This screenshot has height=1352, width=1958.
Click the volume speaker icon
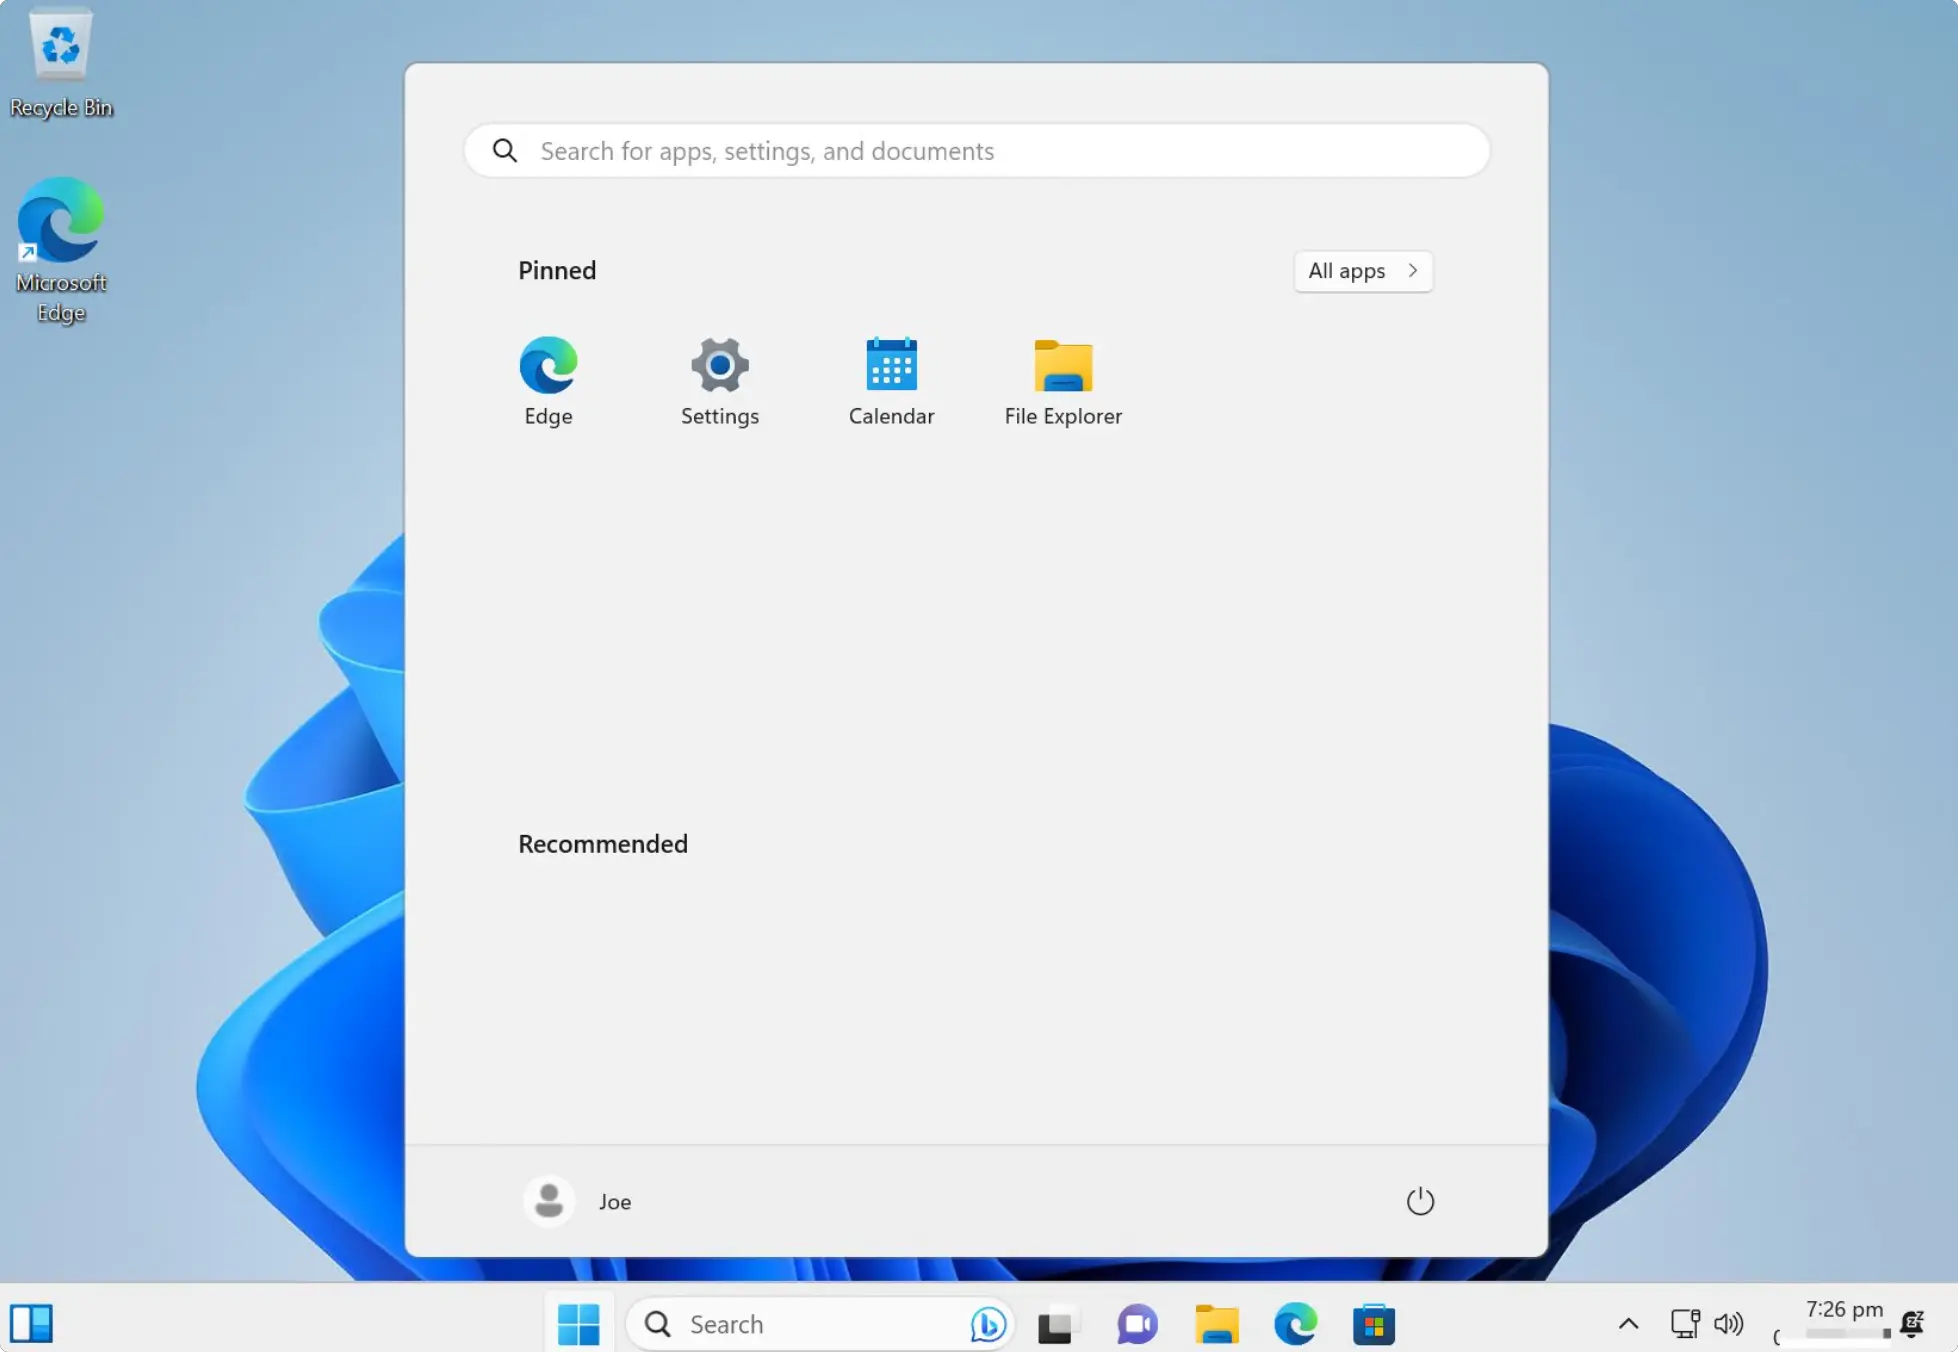click(1728, 1324)
